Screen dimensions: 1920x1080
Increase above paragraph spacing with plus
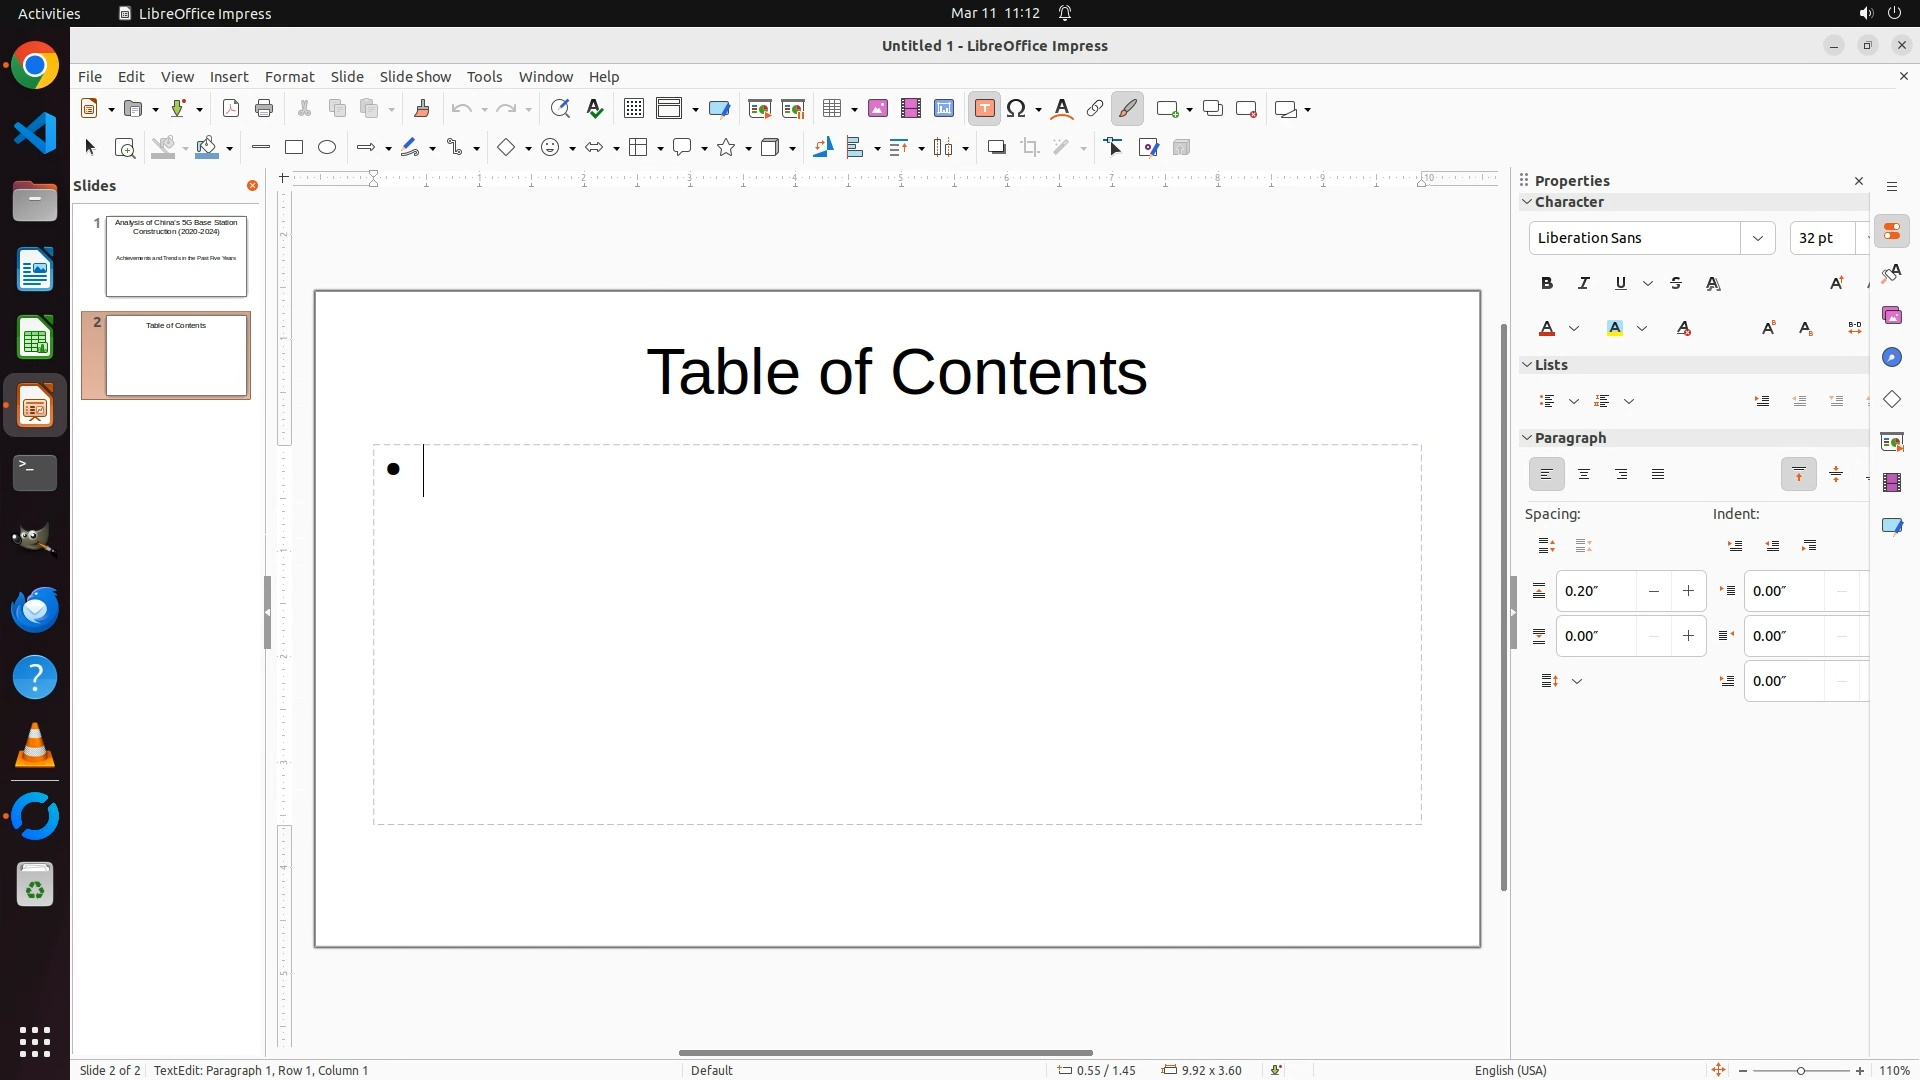click(x=1688, y=591)
